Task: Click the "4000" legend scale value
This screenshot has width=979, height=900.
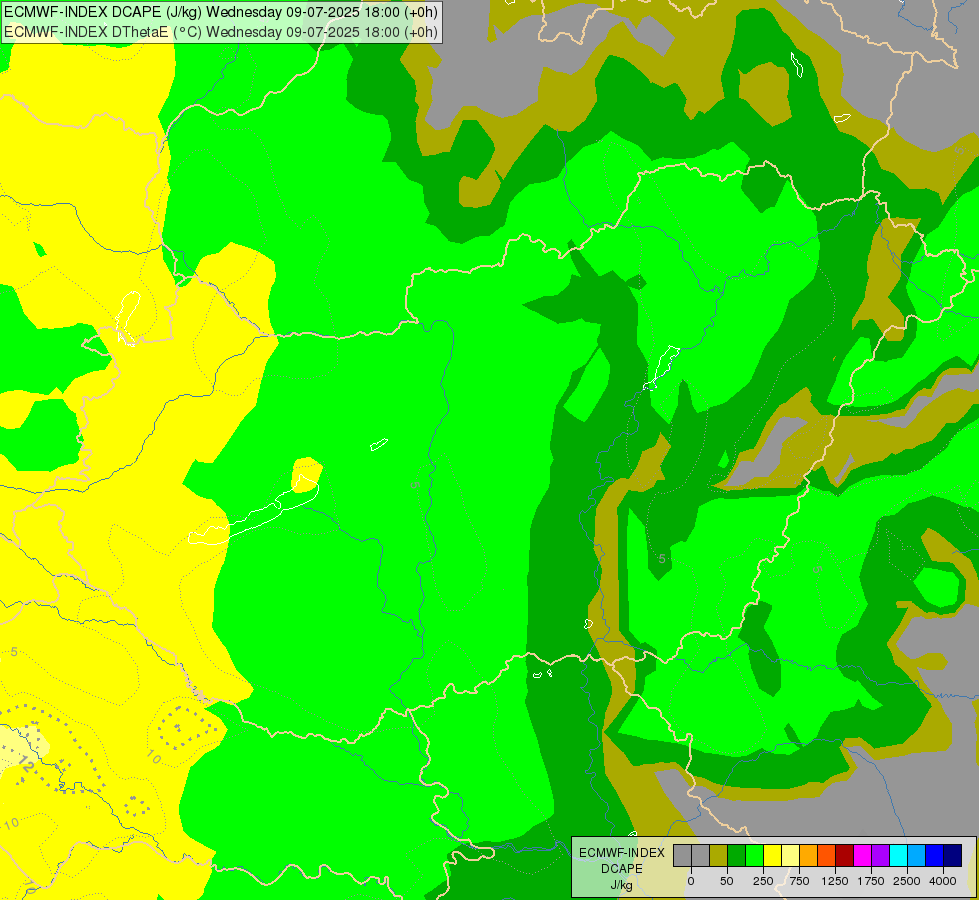Action: pos(943,881)
